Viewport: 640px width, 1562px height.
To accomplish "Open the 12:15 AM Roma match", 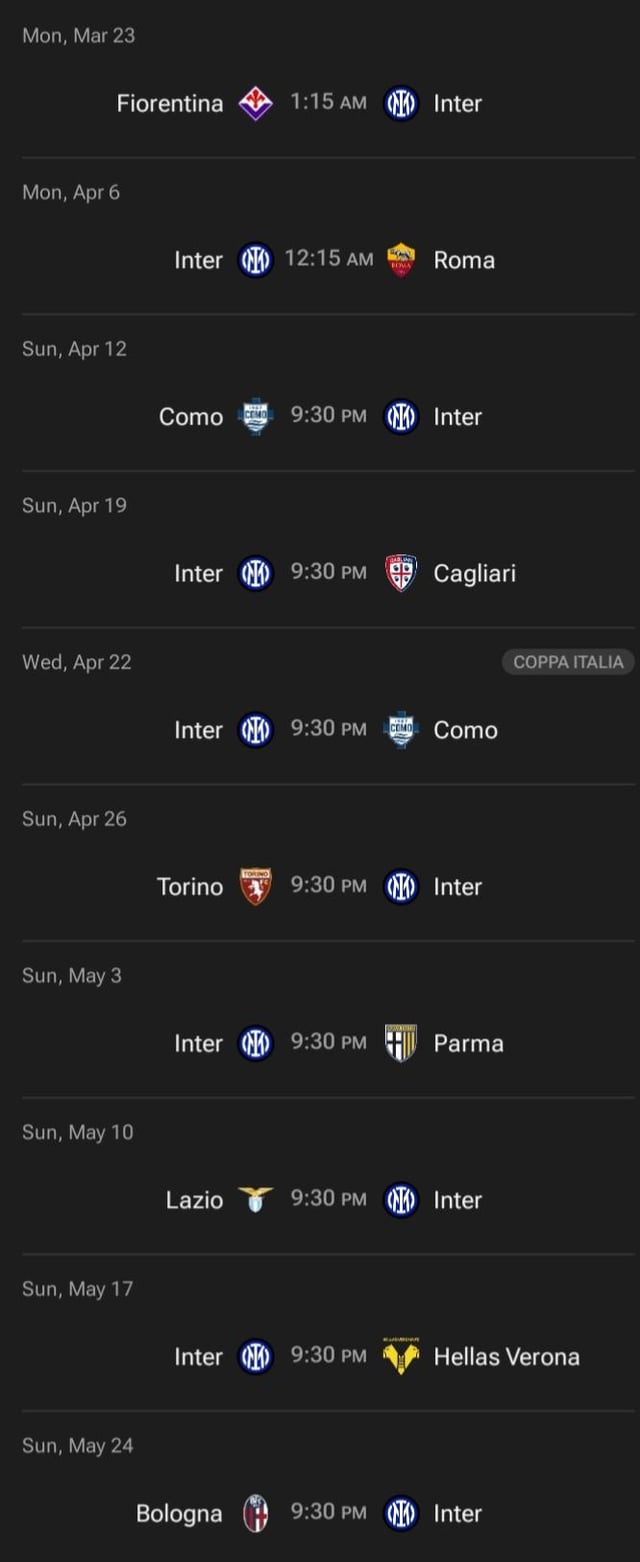I will tap(328, 259).
